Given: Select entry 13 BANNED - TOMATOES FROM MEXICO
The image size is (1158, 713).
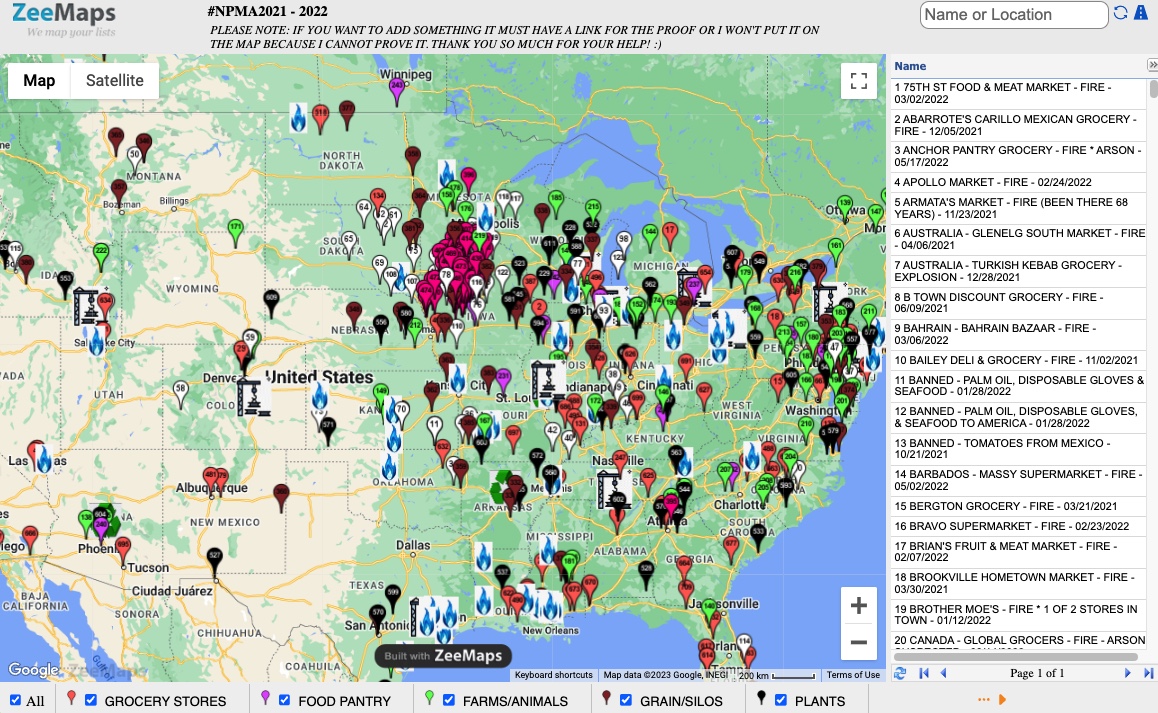Looking at the screenshot, I should (x=1019, y=448).
